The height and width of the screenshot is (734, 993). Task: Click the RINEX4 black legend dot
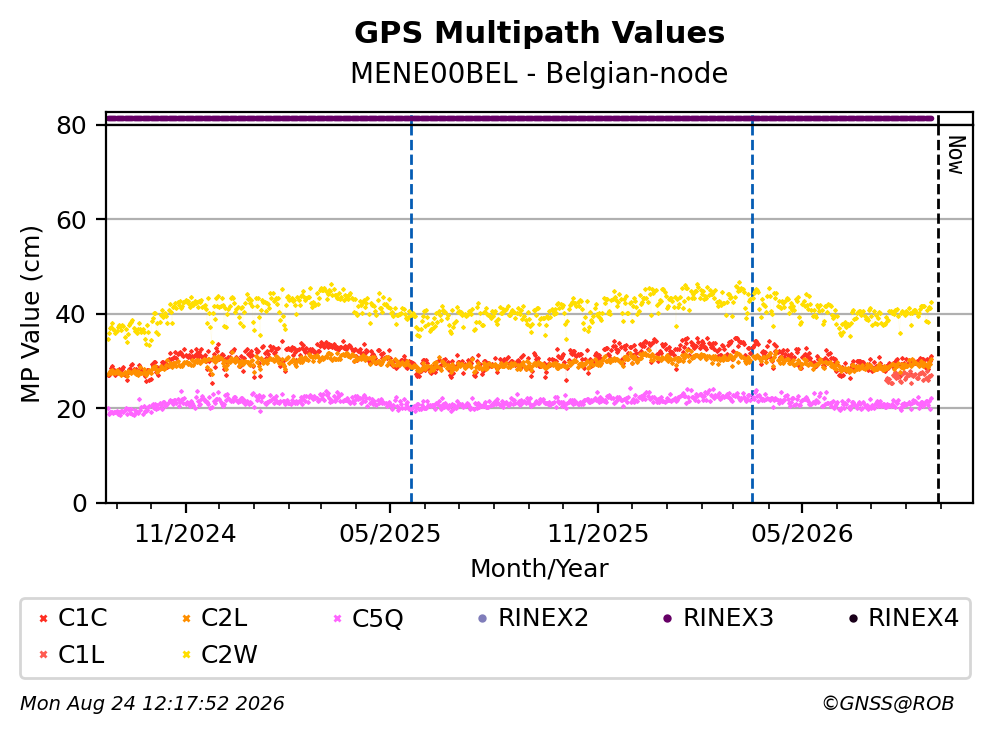click(853, 618)
